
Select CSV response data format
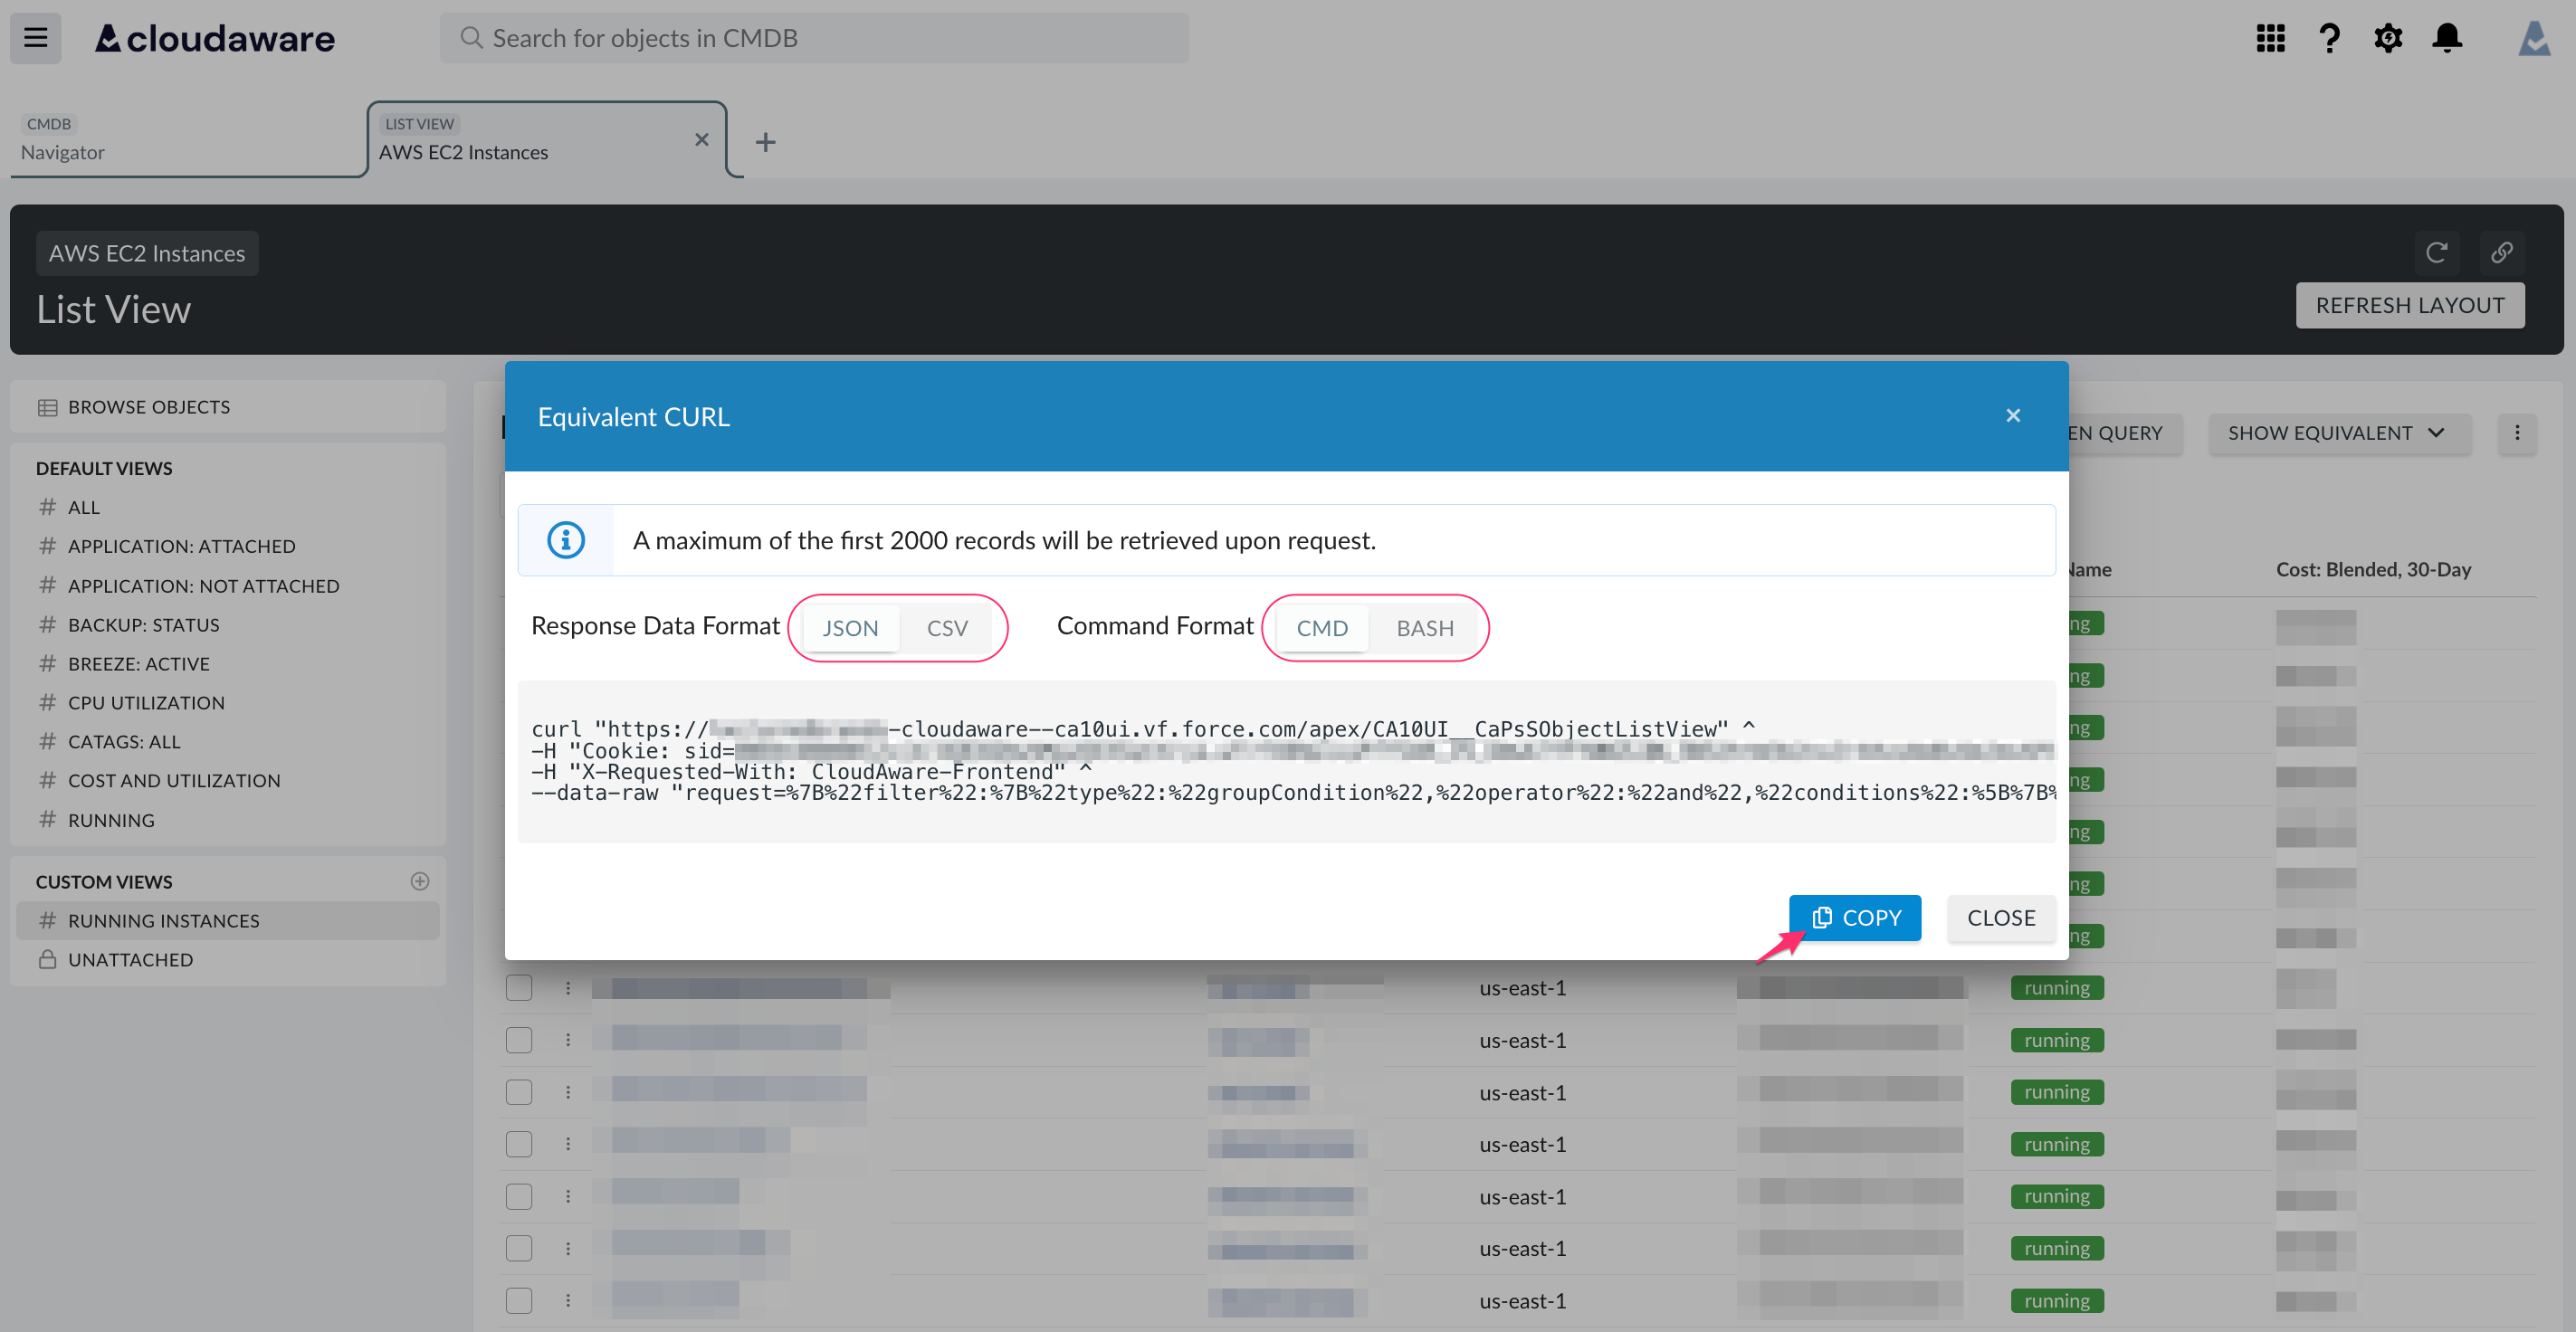(x=947, y=628)
